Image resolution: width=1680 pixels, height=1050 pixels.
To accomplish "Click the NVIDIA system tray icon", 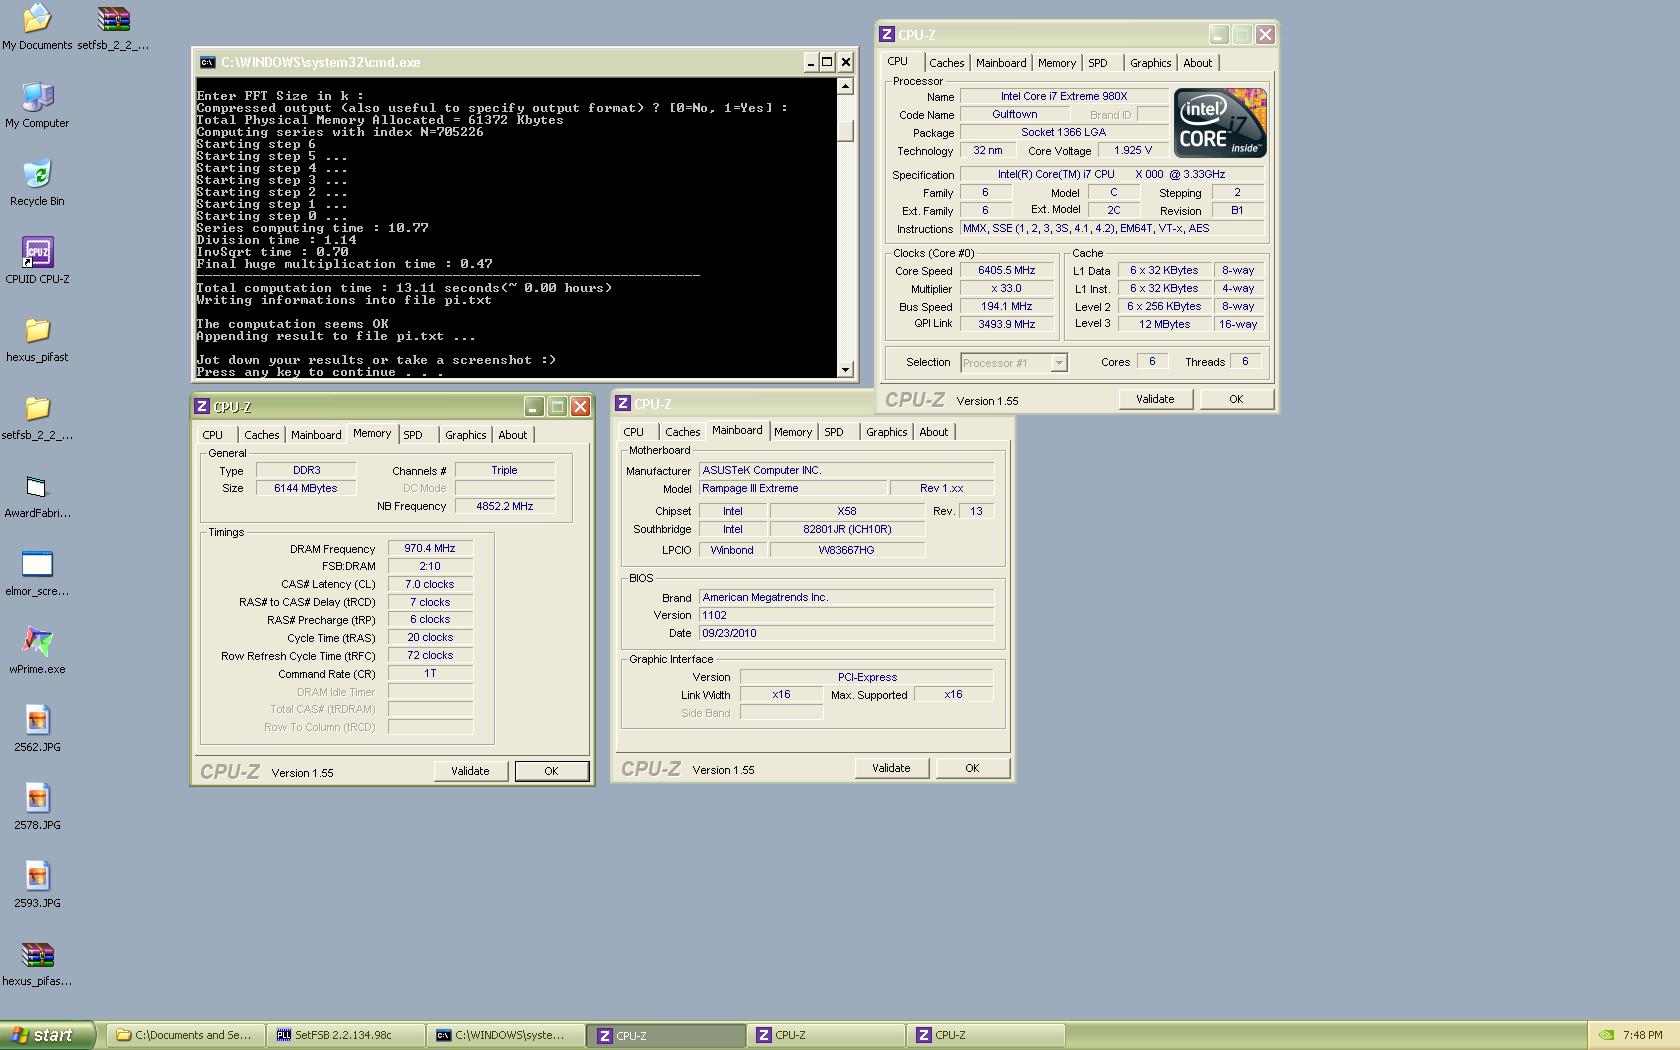I will click(1605, 1035).
